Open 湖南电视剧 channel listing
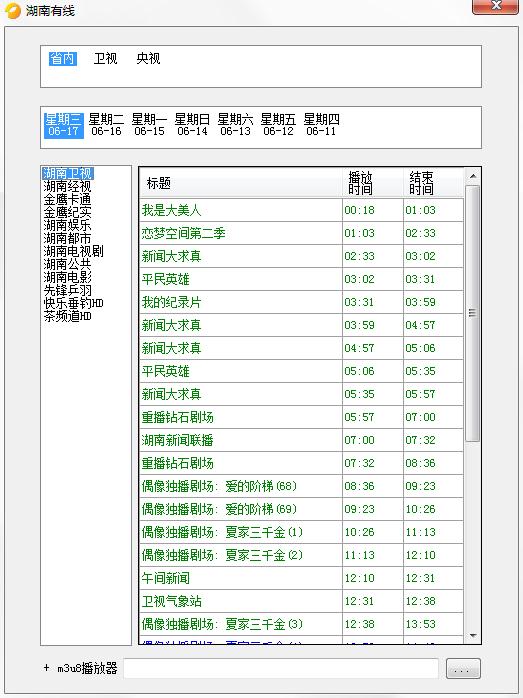 (73, 251)
